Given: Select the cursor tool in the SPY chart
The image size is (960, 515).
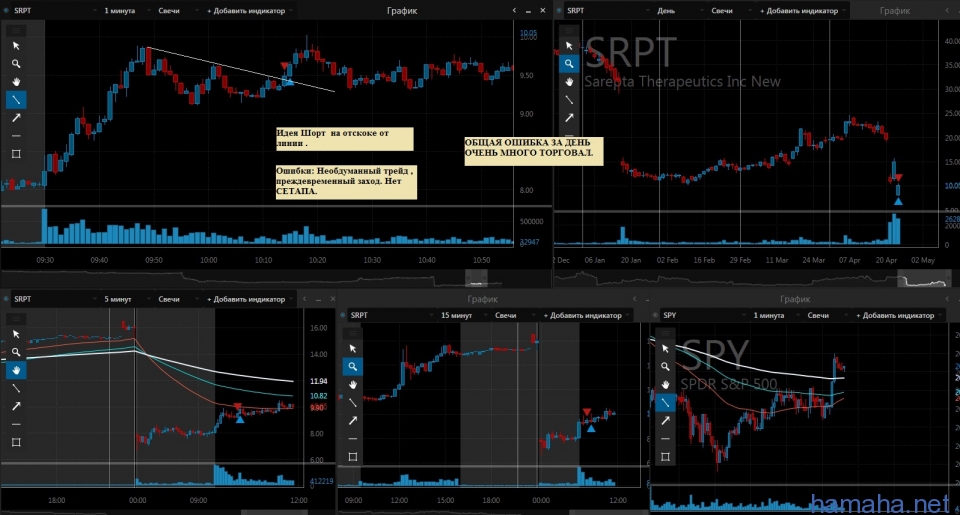Looking at the screenshot, I should (x=666, y=348).
